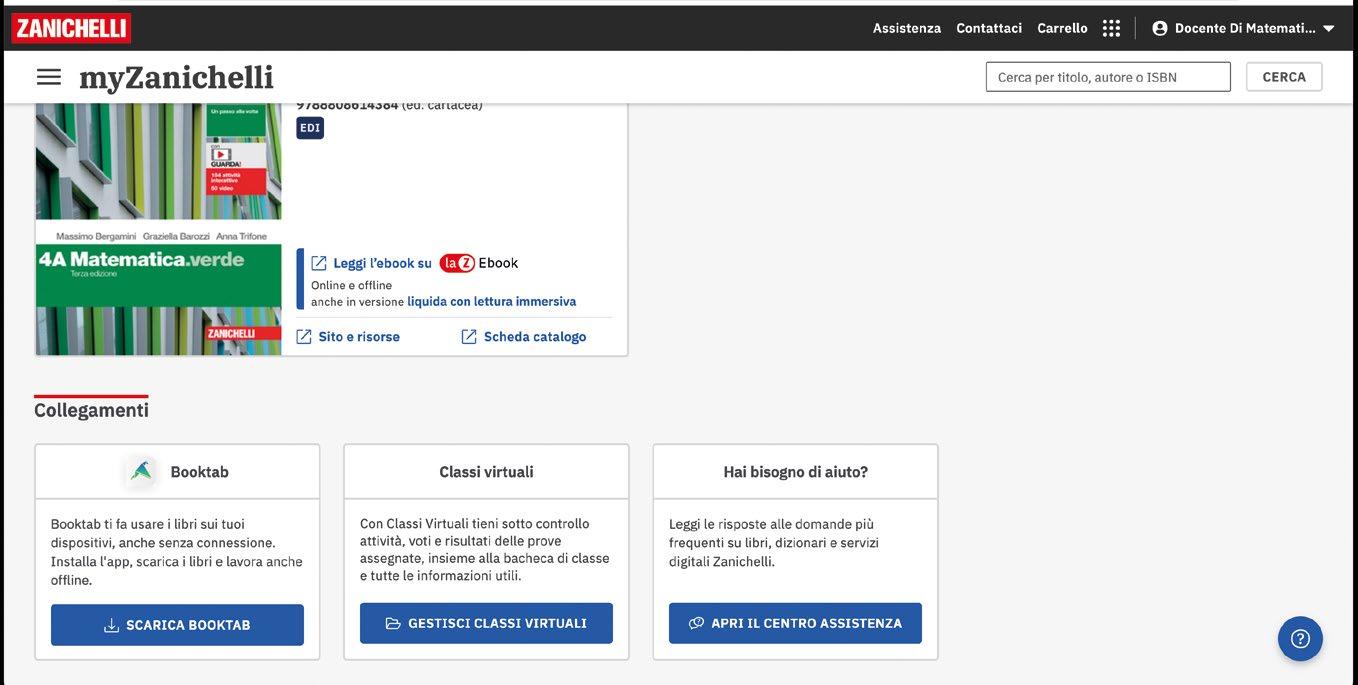Screen dimensions: 1358x685
Task: Open Assistenza in the top bar
Action: pyautogui.click(x=906, y=28)
